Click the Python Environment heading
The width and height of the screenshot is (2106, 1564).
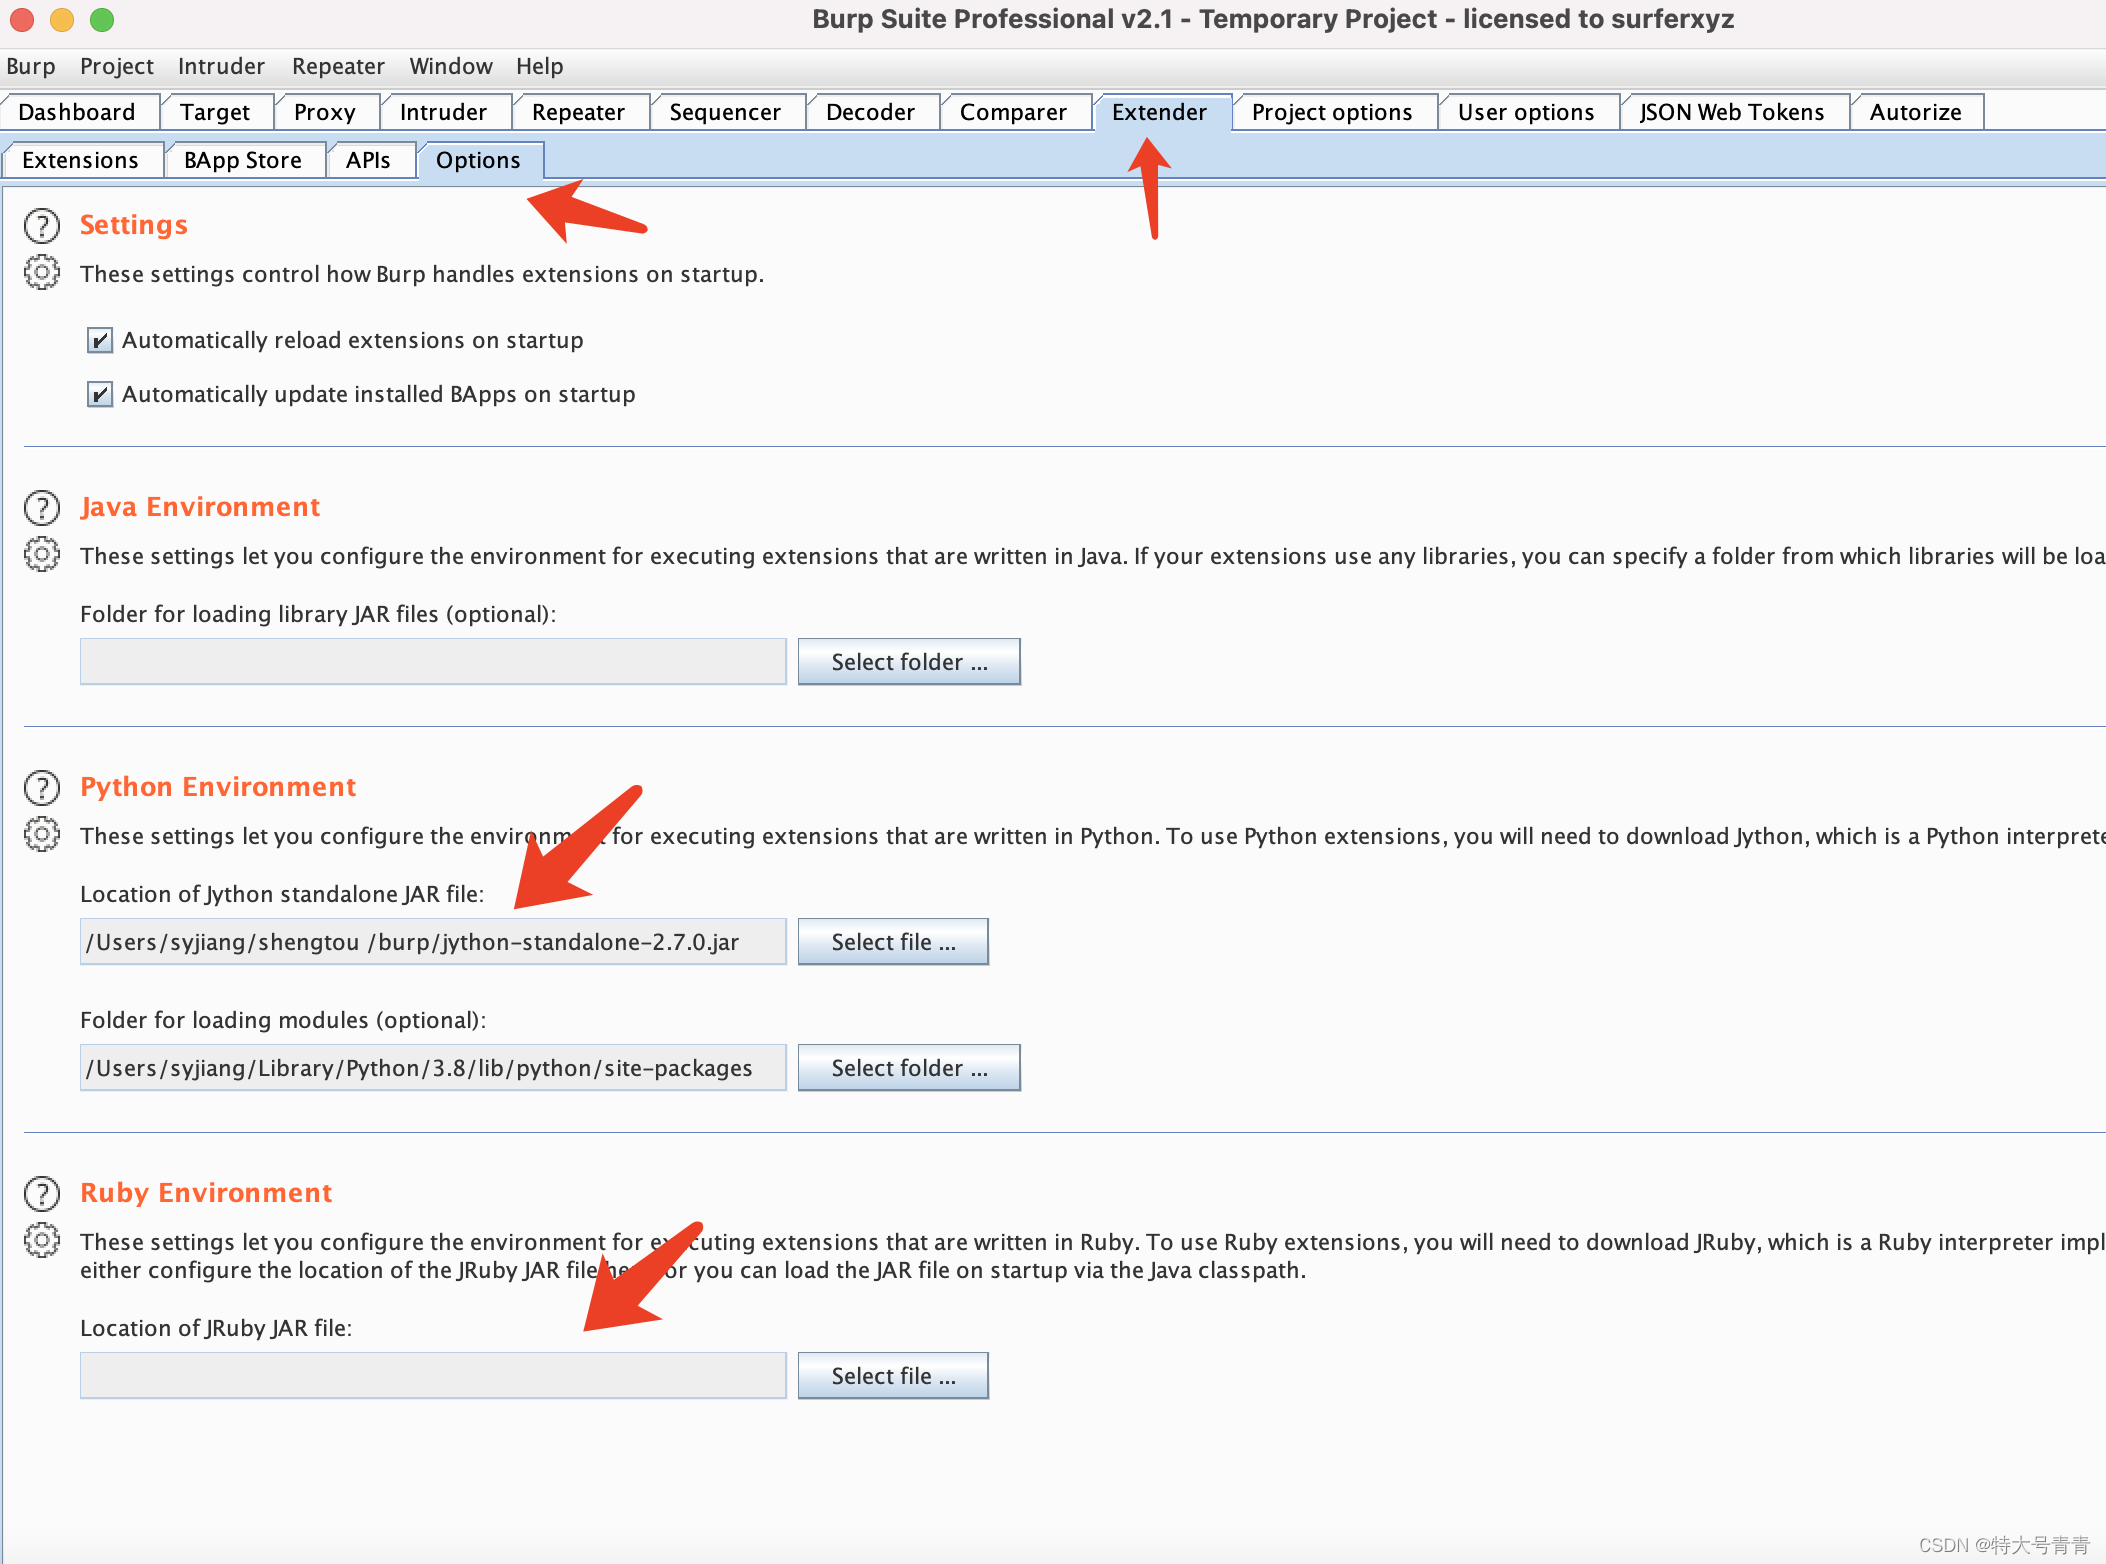218,787
